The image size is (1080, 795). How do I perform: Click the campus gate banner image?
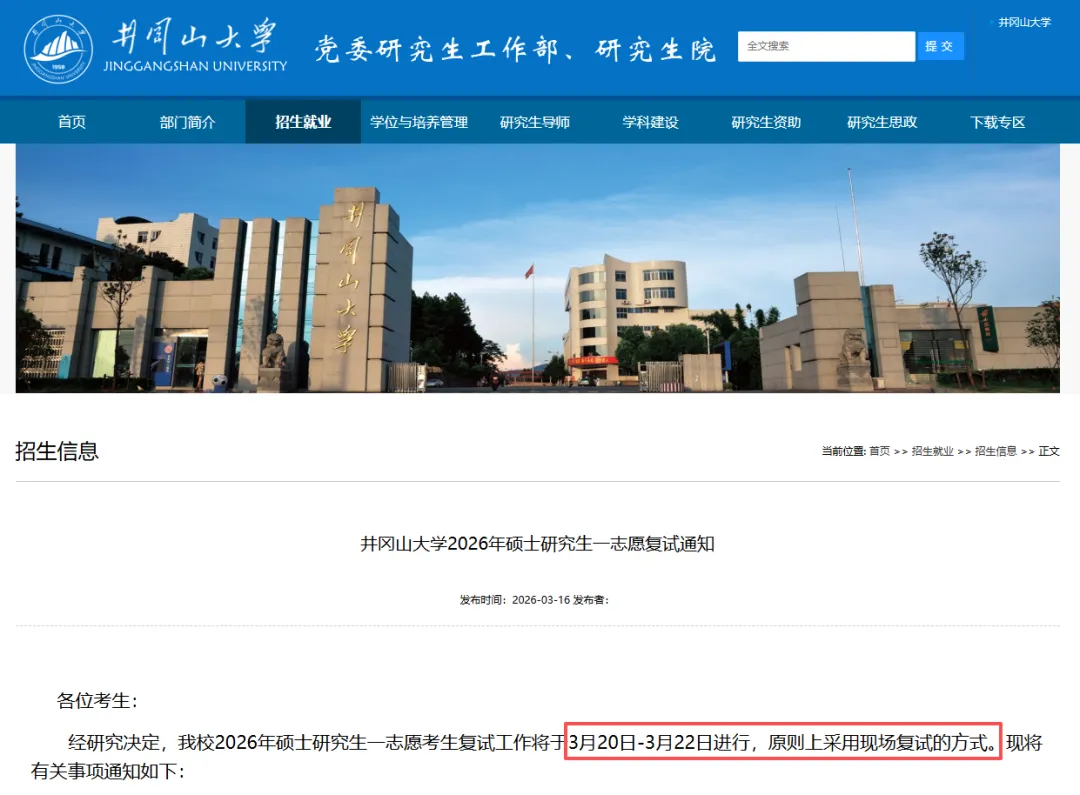point(537,269)
